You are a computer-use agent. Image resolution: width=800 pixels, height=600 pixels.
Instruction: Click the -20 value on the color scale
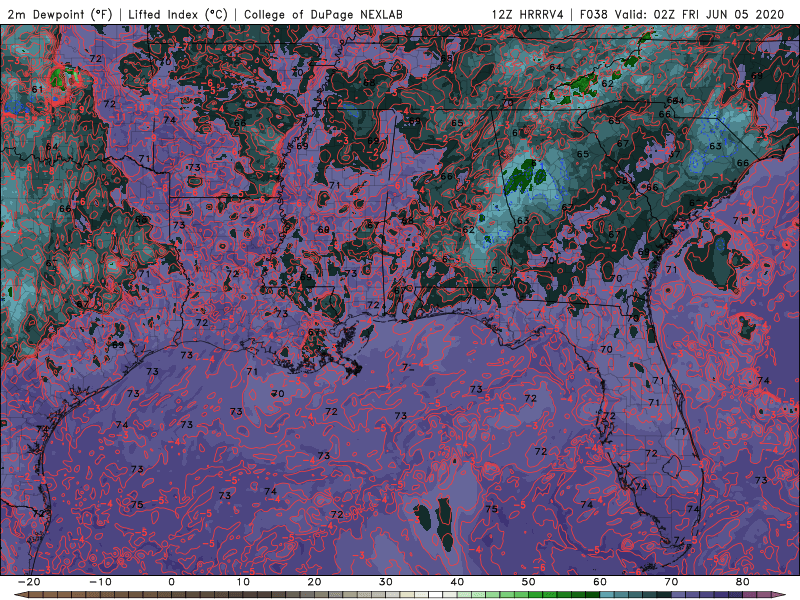click(x=29, y=582)
